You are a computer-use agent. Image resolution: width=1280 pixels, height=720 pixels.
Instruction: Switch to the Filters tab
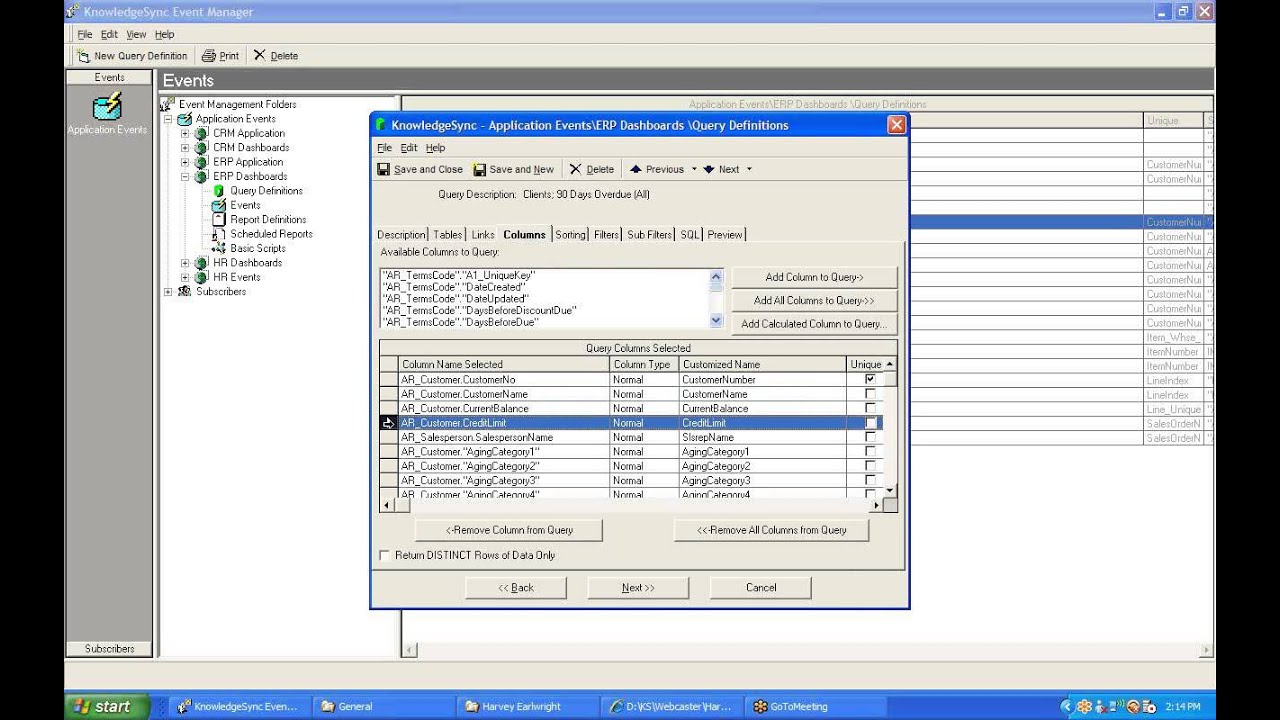[x=607, y=235]
